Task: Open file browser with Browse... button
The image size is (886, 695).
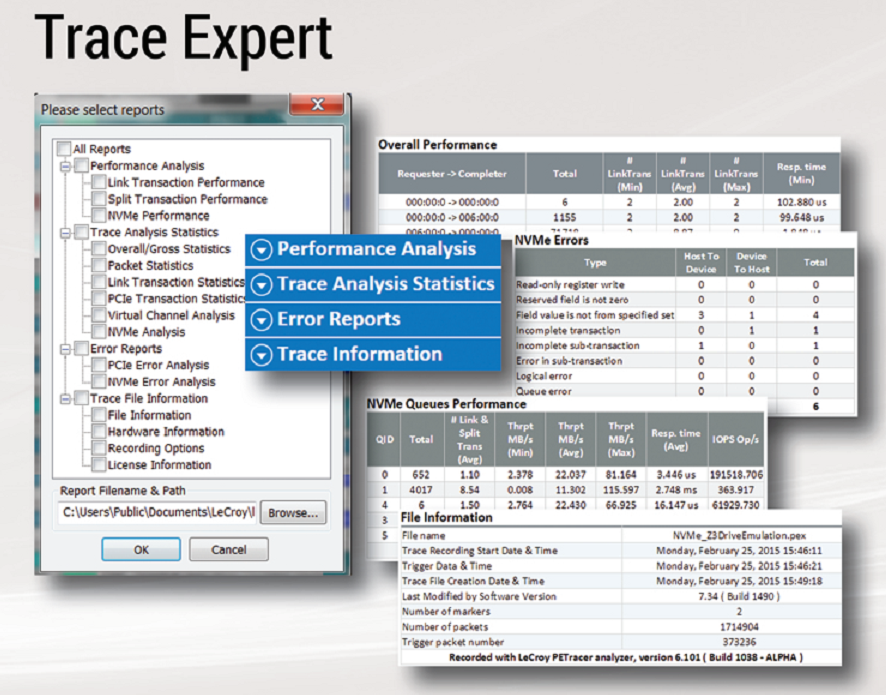Action: coord(294,512)
